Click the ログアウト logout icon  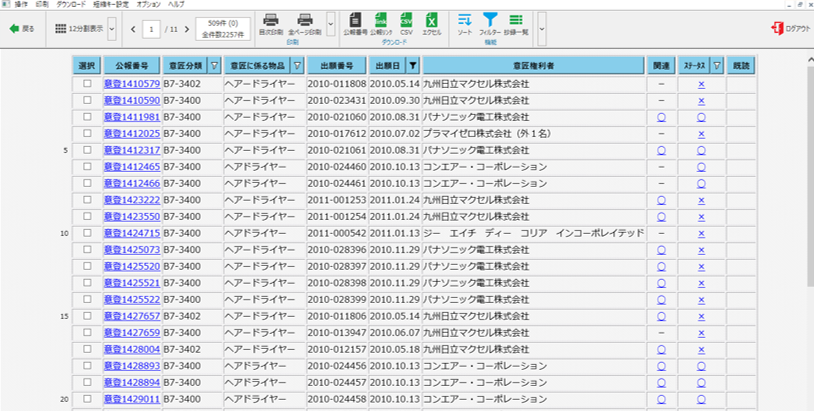(777, 29)
